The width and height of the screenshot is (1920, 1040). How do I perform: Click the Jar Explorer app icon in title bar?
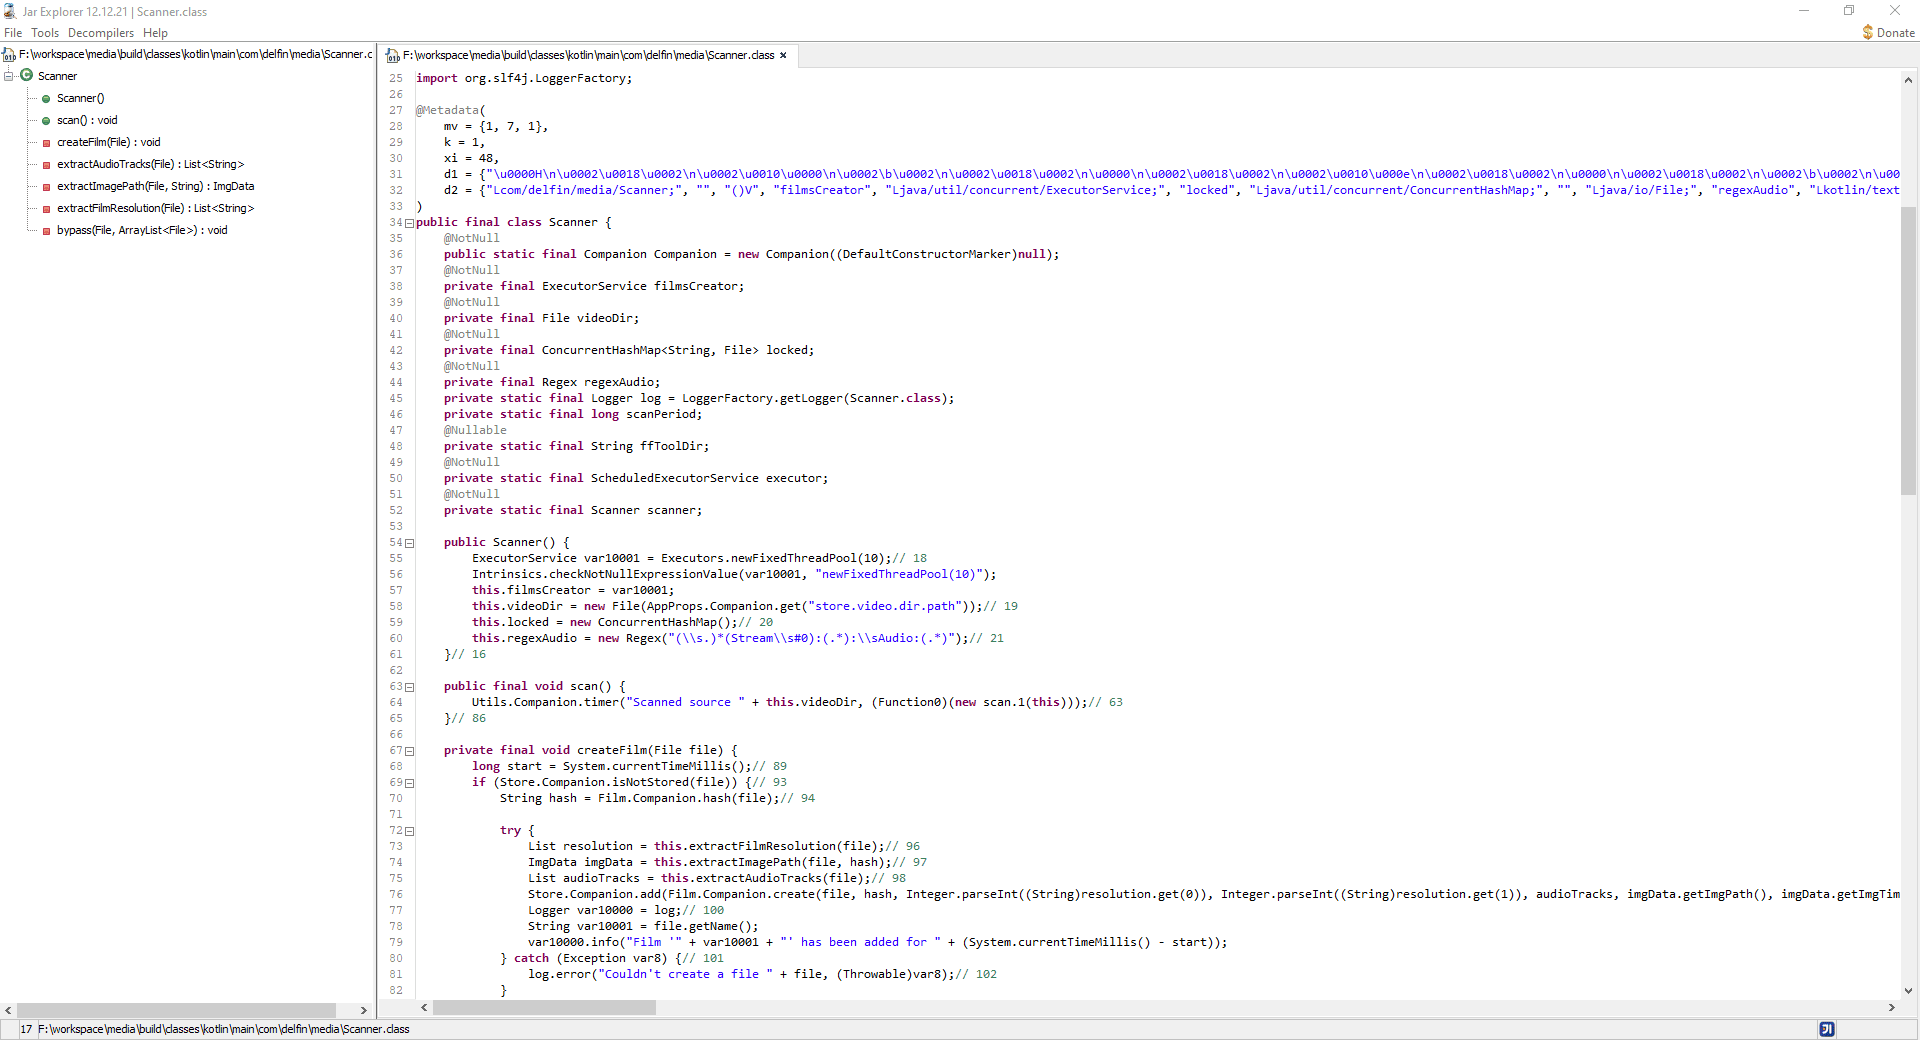coord(10,11)
